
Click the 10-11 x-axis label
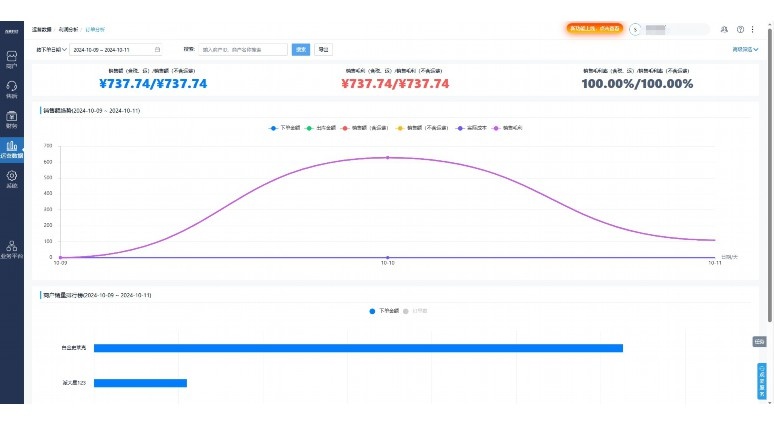point(715,263)
